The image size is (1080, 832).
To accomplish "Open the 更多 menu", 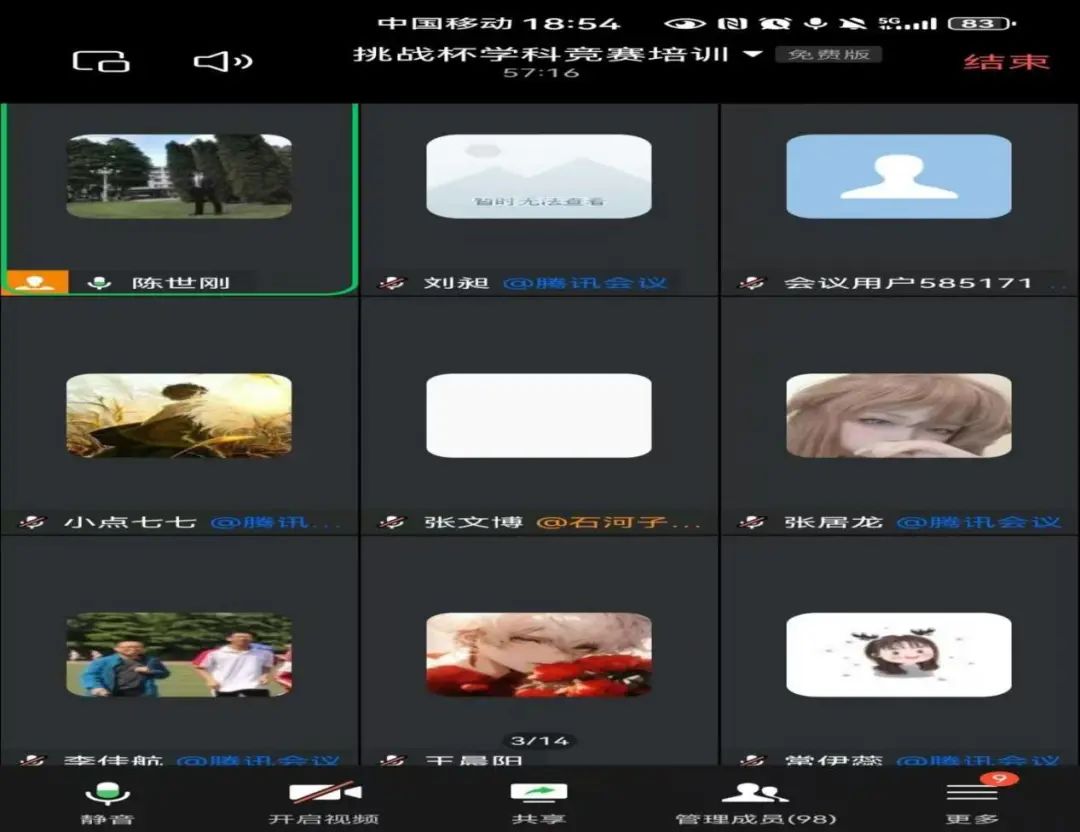I will [x=972, y=803].
